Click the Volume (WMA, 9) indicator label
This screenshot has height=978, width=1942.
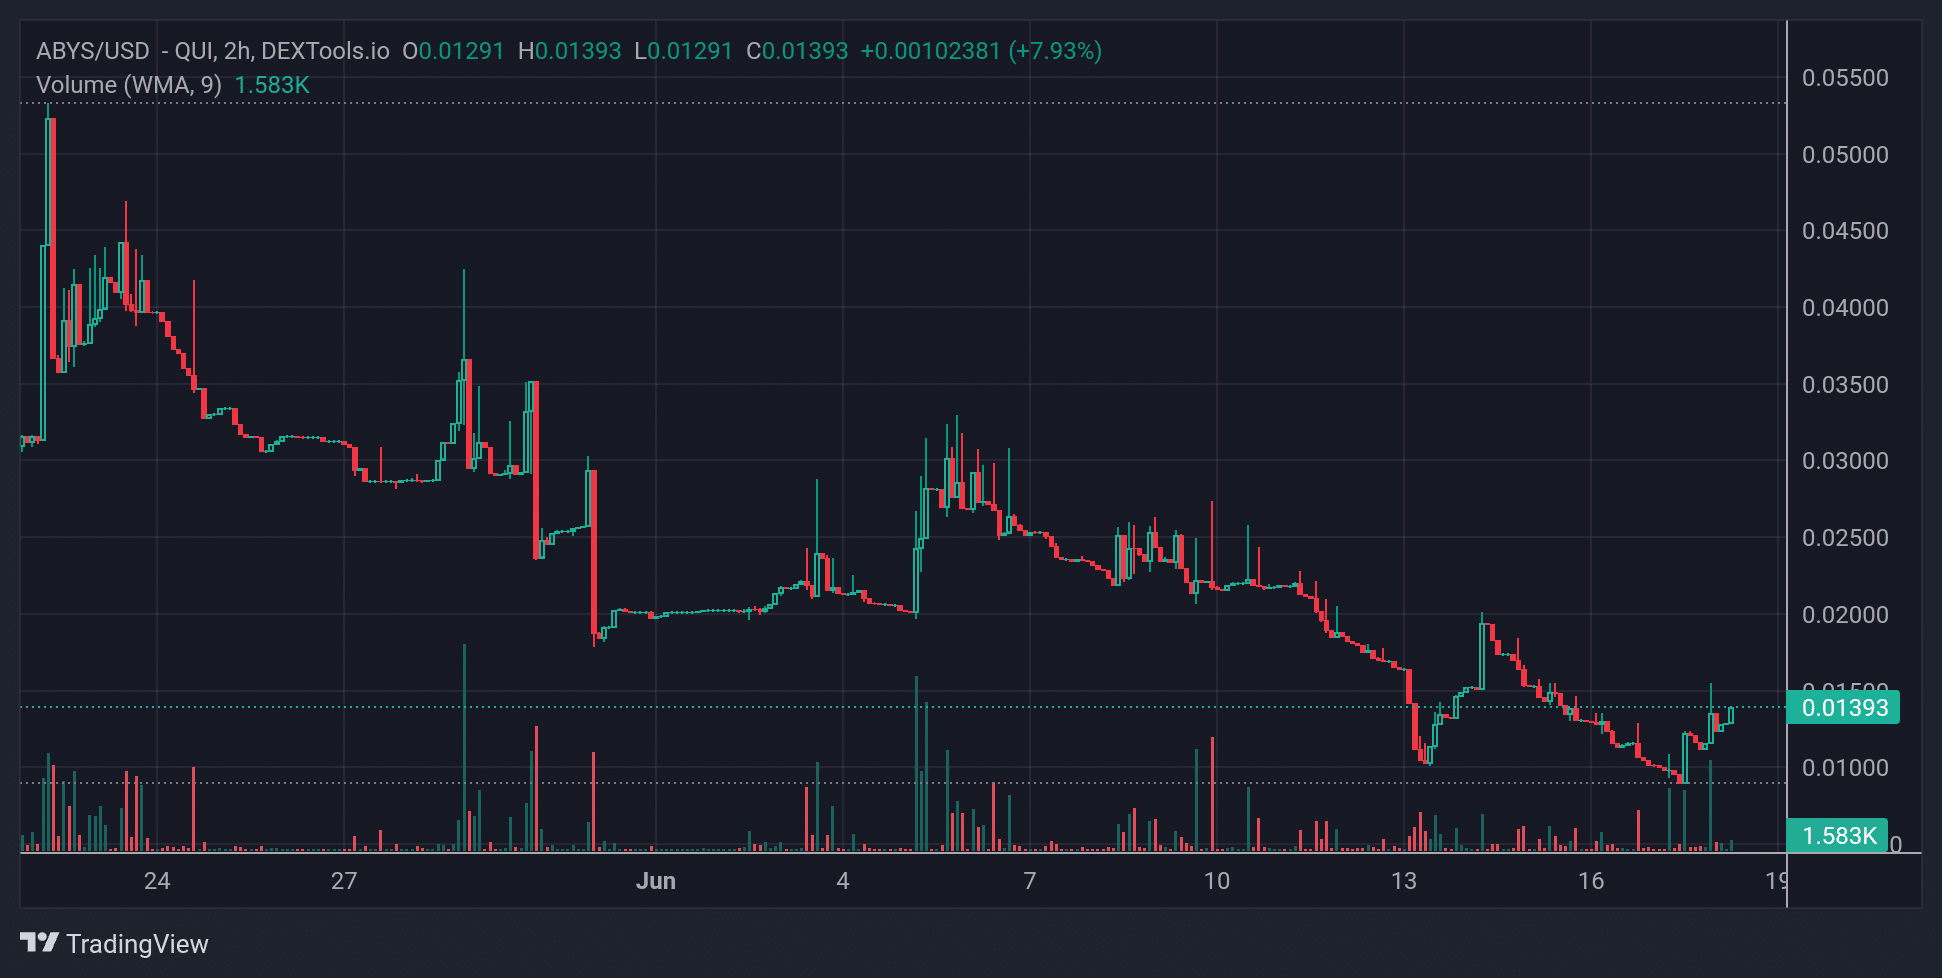tap(129, 85)
